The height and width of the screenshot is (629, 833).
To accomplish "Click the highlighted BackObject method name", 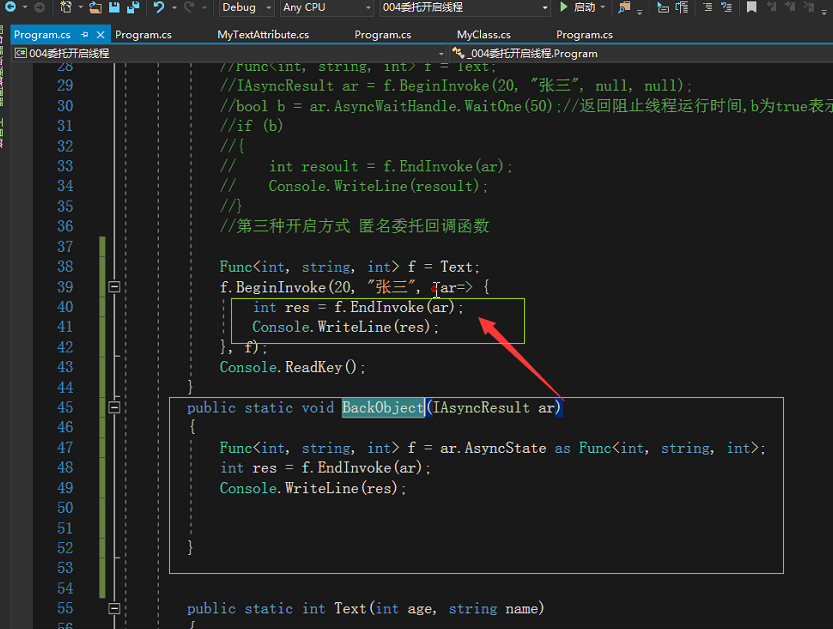I will click(x=383, y=407).
